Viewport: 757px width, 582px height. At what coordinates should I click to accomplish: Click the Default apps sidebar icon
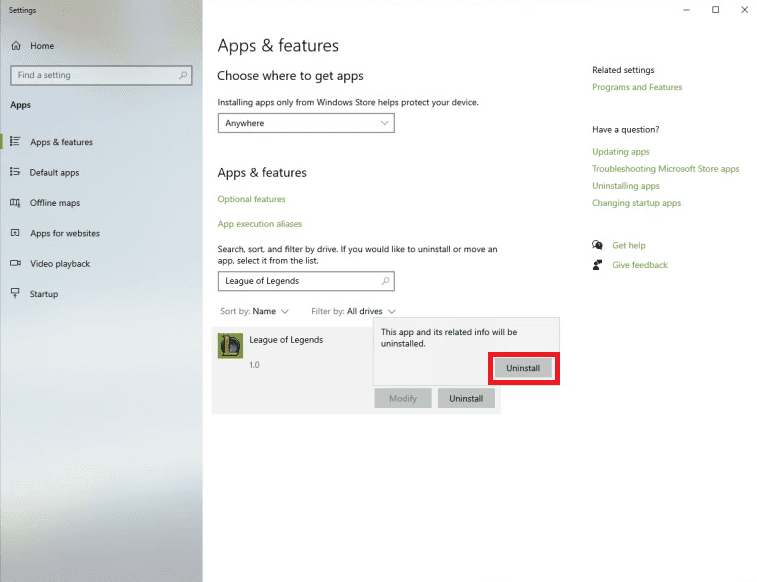15,172
